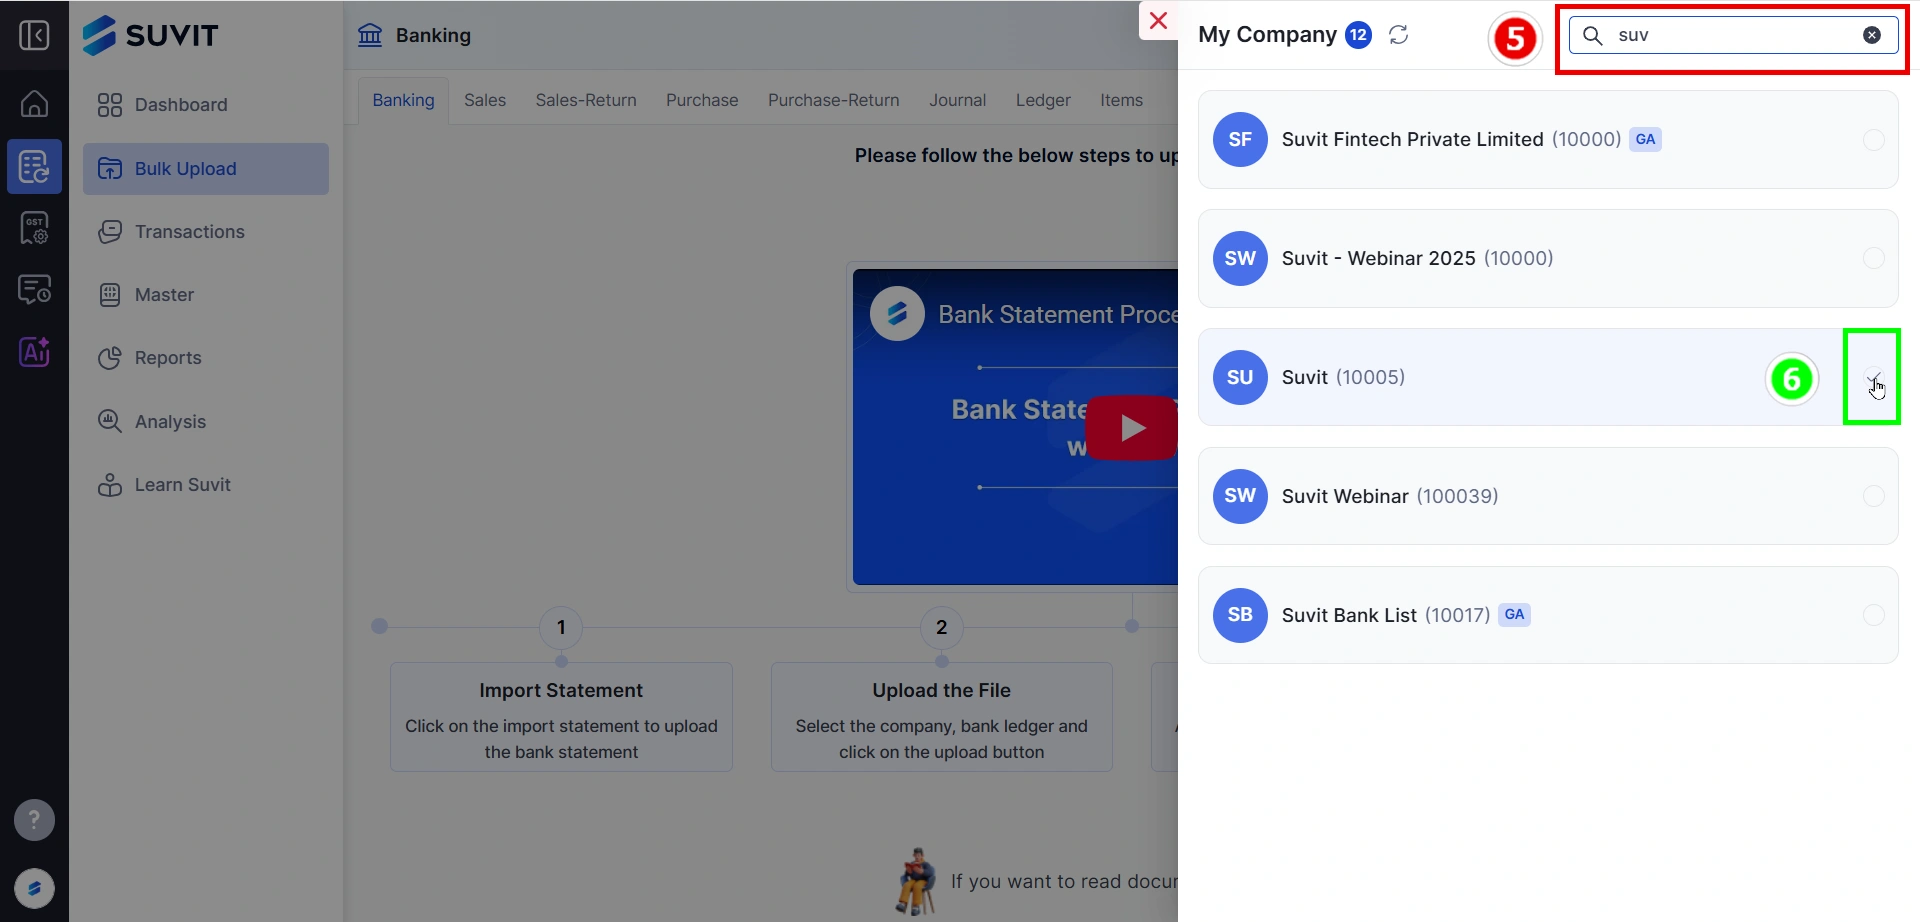Screen dimensions: 1920x922
Task: Click the SU avatar of Suvit (10005)
Action: tap(1240, 377)
